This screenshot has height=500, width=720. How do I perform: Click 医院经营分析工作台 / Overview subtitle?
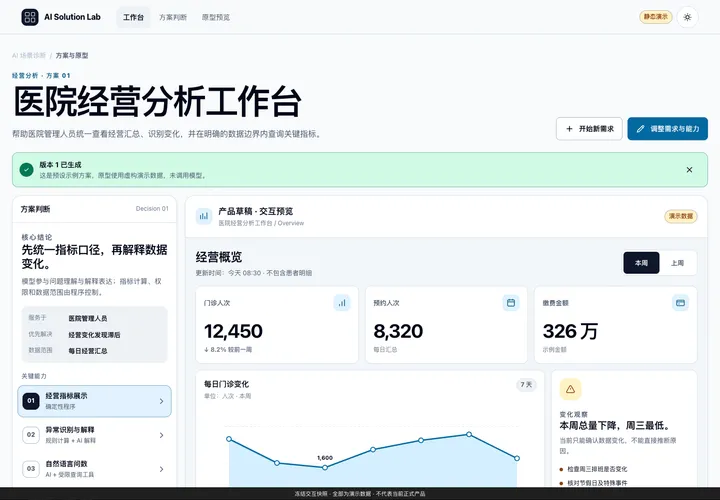261,223
